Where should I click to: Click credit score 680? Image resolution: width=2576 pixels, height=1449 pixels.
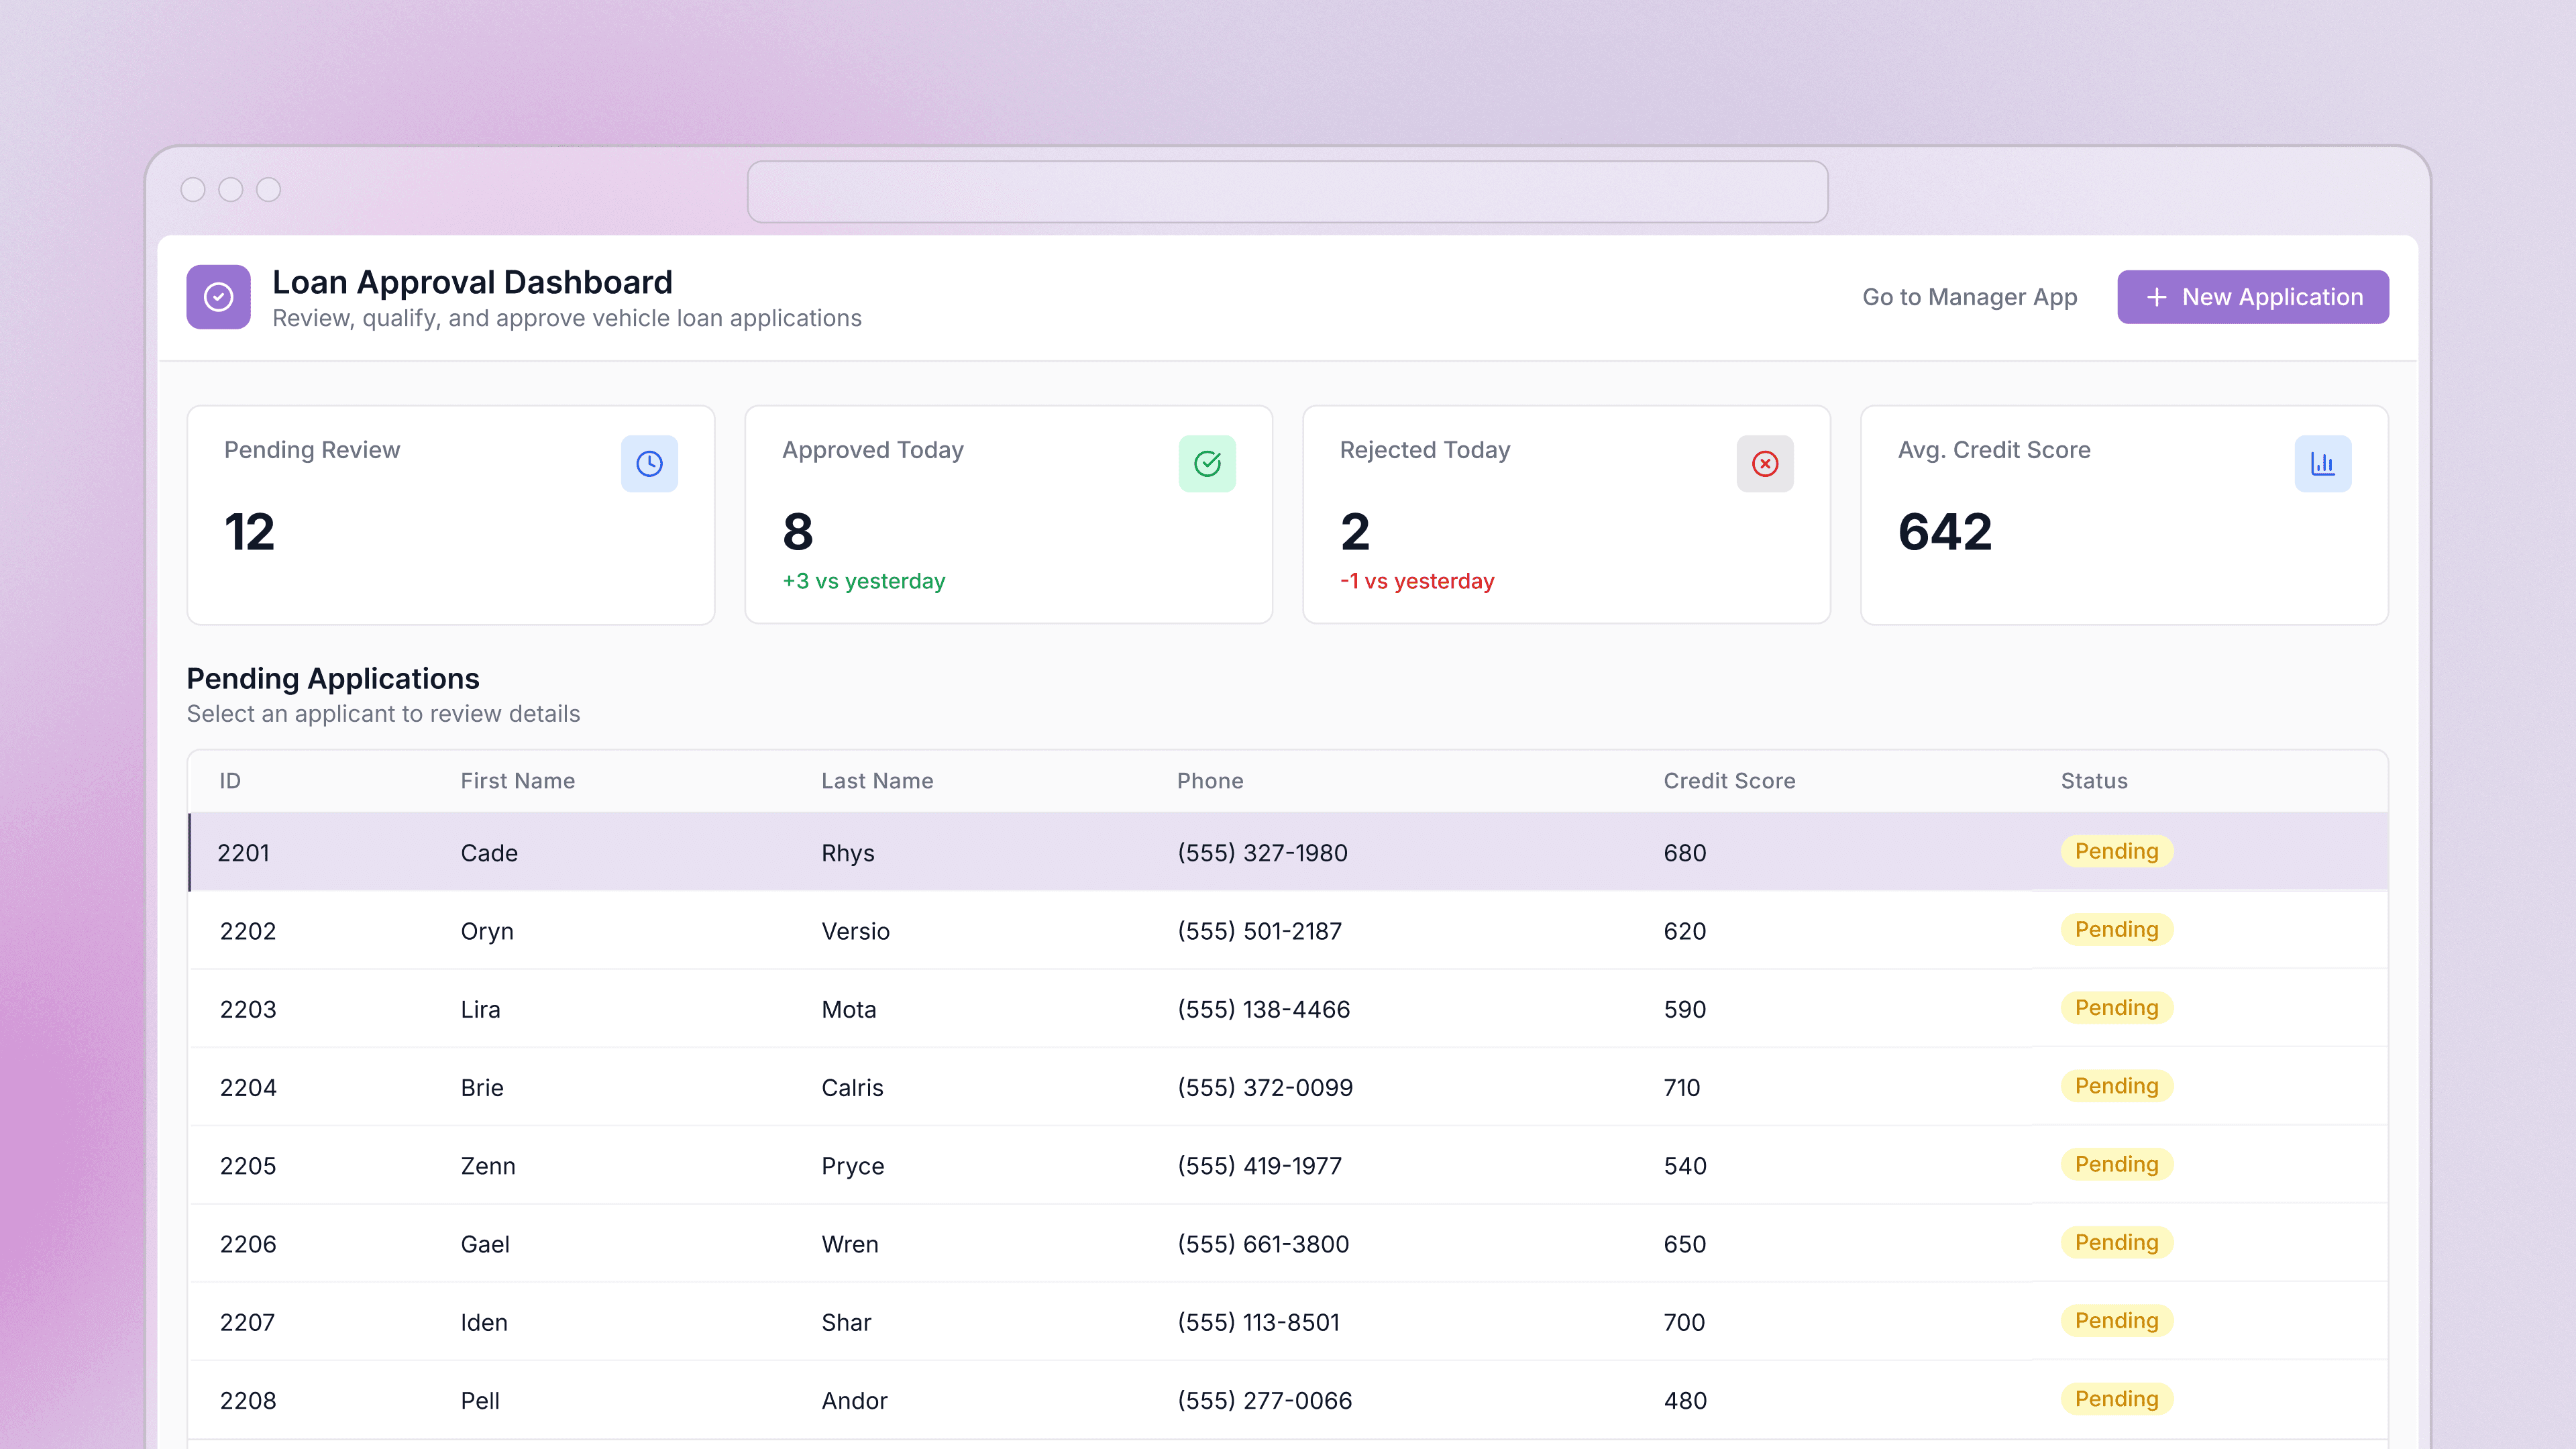[1685, 853]
